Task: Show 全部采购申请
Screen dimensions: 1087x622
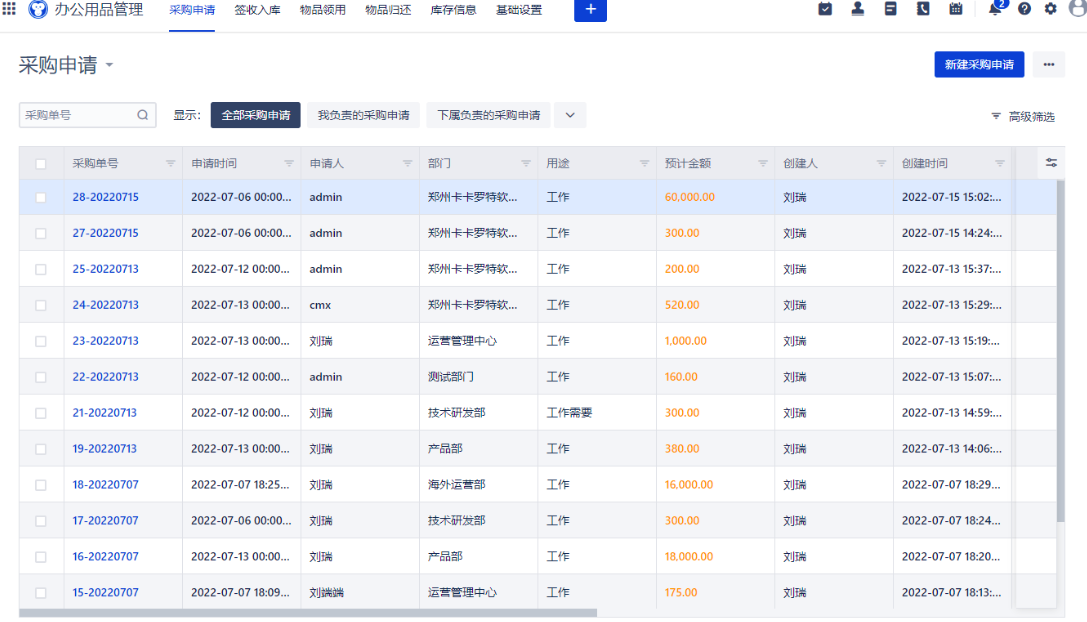Action: [x=255, y=115]
